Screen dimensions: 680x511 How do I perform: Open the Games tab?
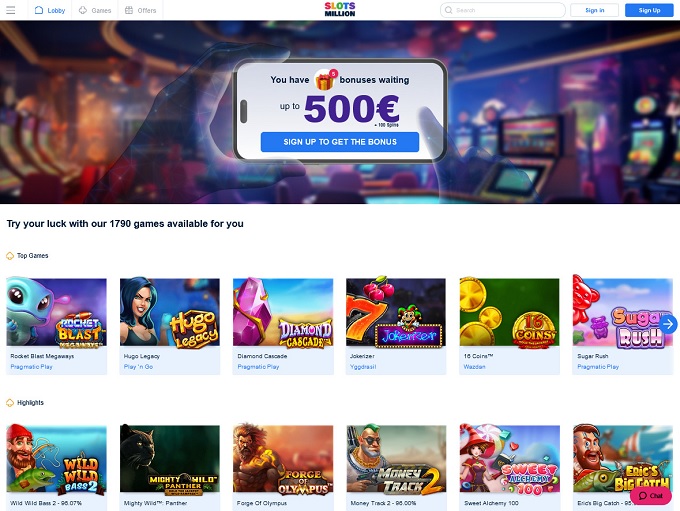click(x=95, y=10)
